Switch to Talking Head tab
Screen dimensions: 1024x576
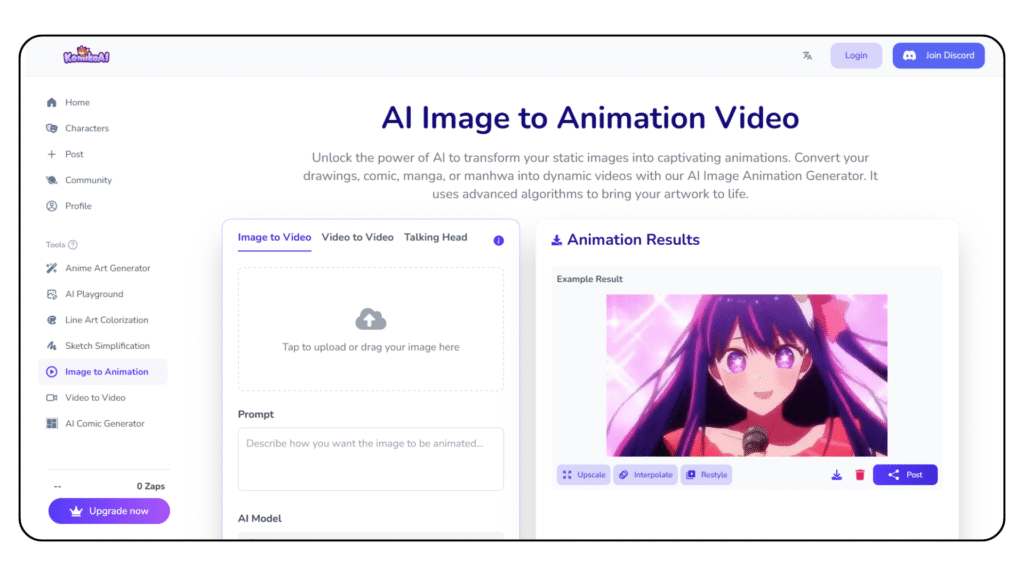(436, 238)
